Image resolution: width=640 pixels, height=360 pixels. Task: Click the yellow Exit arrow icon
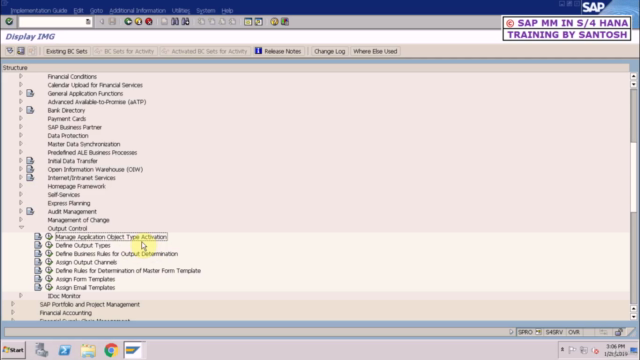[x=138, y=22]
